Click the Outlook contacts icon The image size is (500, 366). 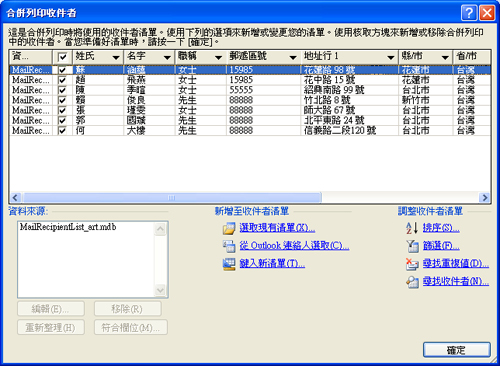229,246
